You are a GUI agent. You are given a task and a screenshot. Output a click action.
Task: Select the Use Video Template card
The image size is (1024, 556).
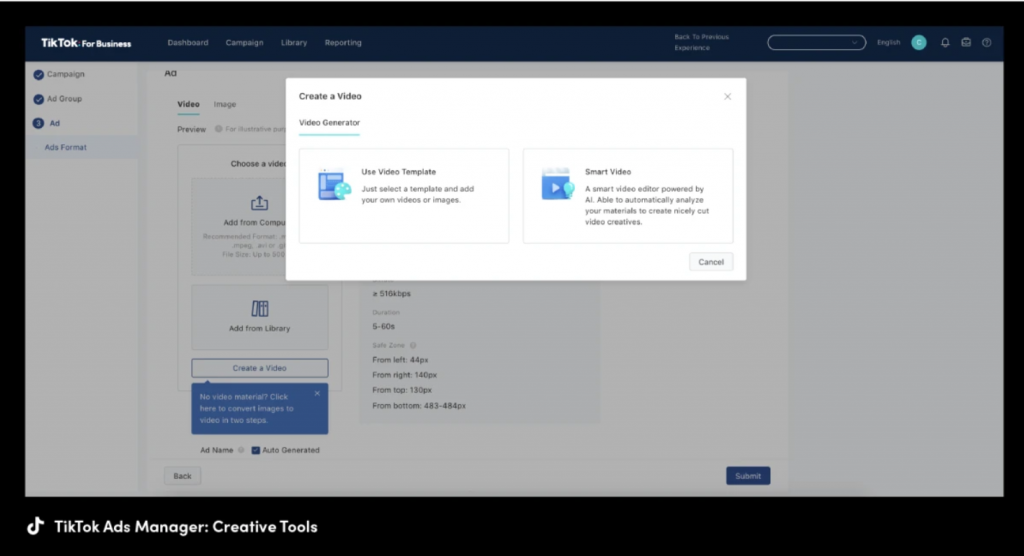click(404, 196)
